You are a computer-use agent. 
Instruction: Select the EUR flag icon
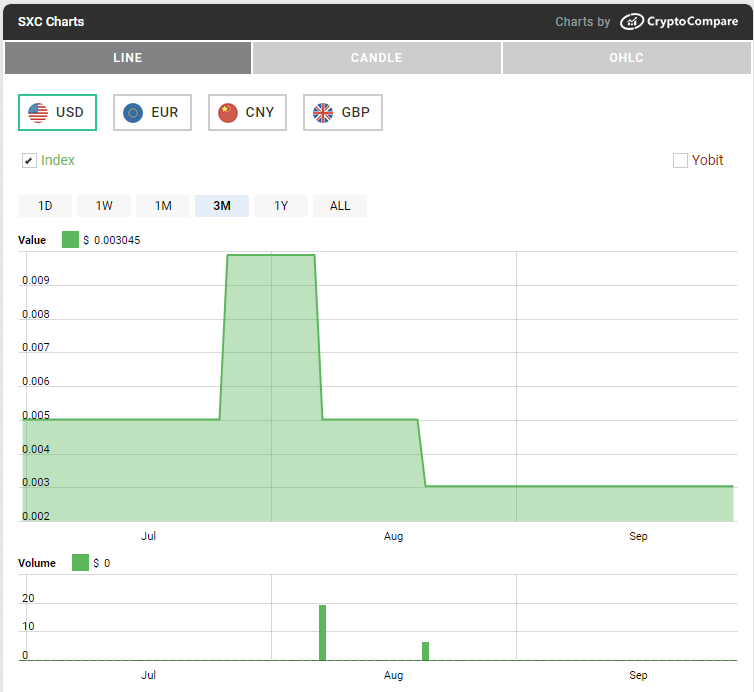133,112
